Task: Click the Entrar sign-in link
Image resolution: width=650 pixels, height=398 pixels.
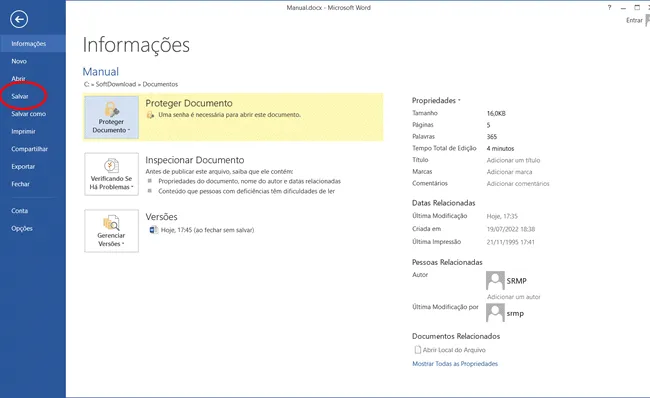Action: click(x=634, y=20)
